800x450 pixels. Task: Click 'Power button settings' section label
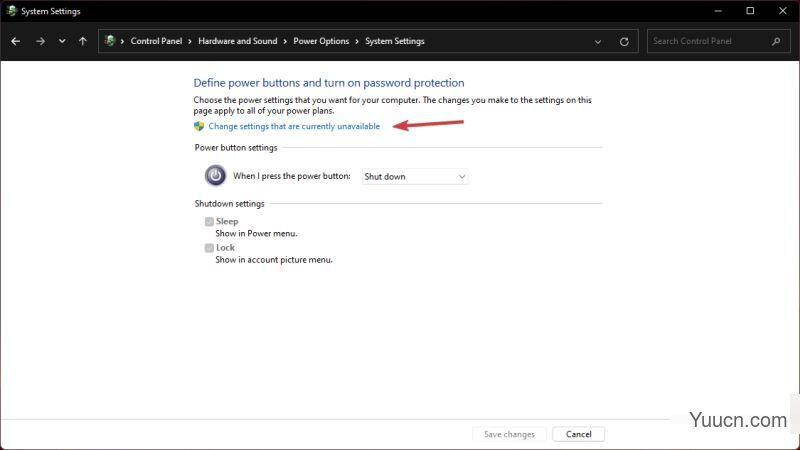tap(236, 148)
